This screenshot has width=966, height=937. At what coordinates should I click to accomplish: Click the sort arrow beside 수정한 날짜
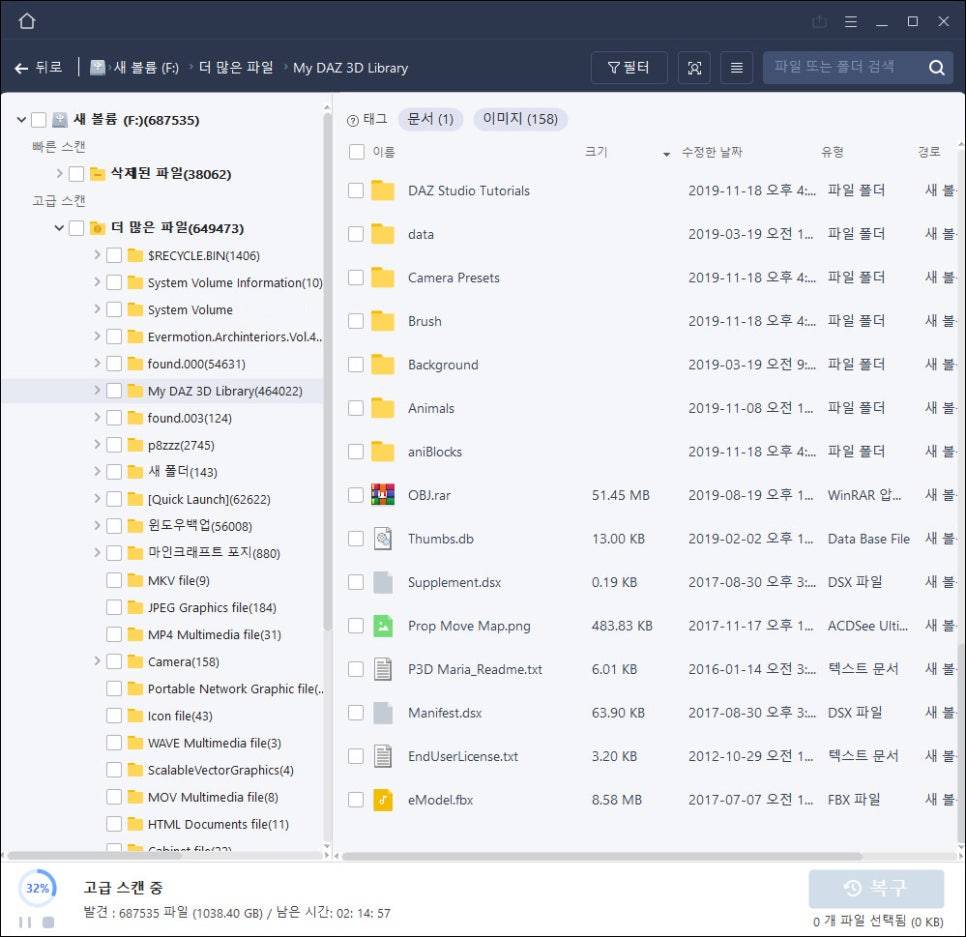(x=666, y=154)
